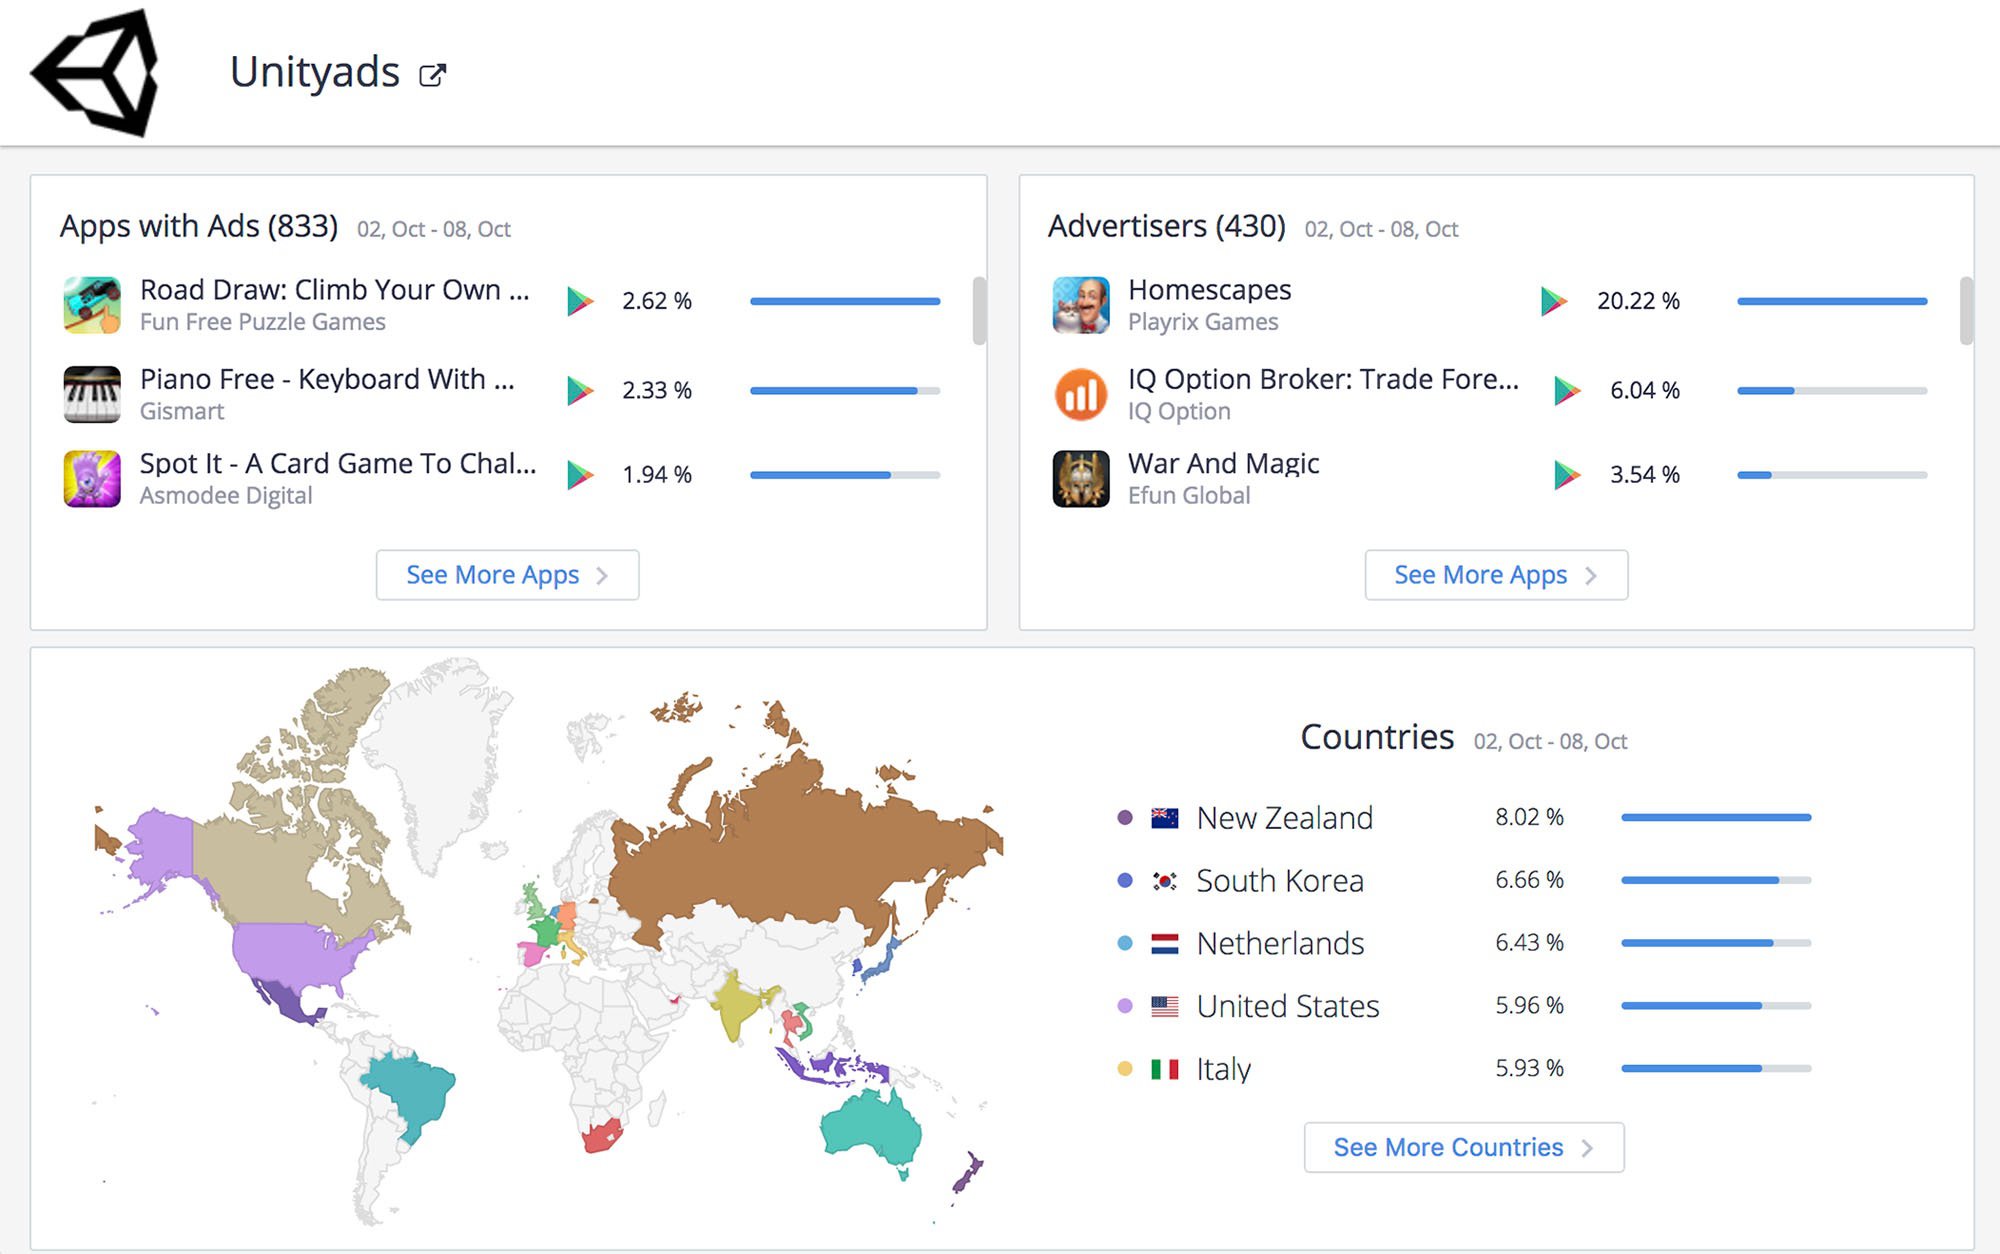Click the IQ Option Broker app icon

coord(1081,394)
